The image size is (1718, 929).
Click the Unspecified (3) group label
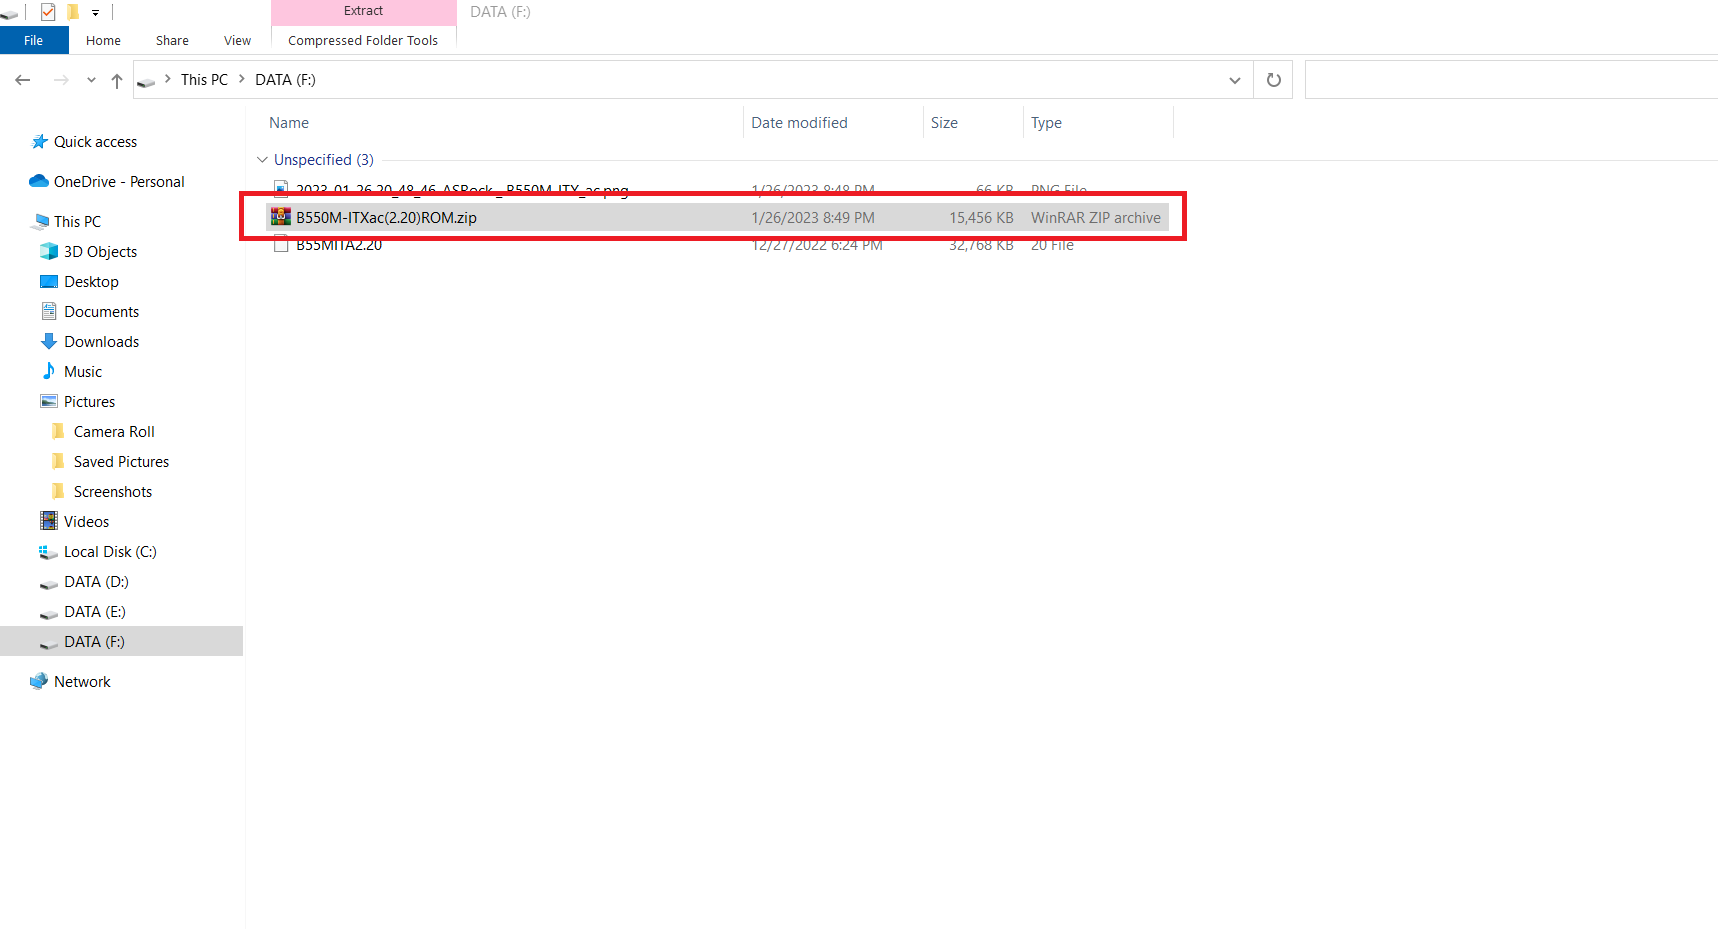pos(324,160)
